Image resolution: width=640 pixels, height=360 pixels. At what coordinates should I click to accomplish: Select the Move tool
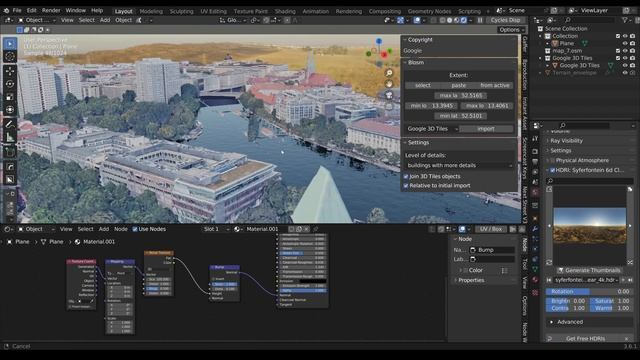10,71
